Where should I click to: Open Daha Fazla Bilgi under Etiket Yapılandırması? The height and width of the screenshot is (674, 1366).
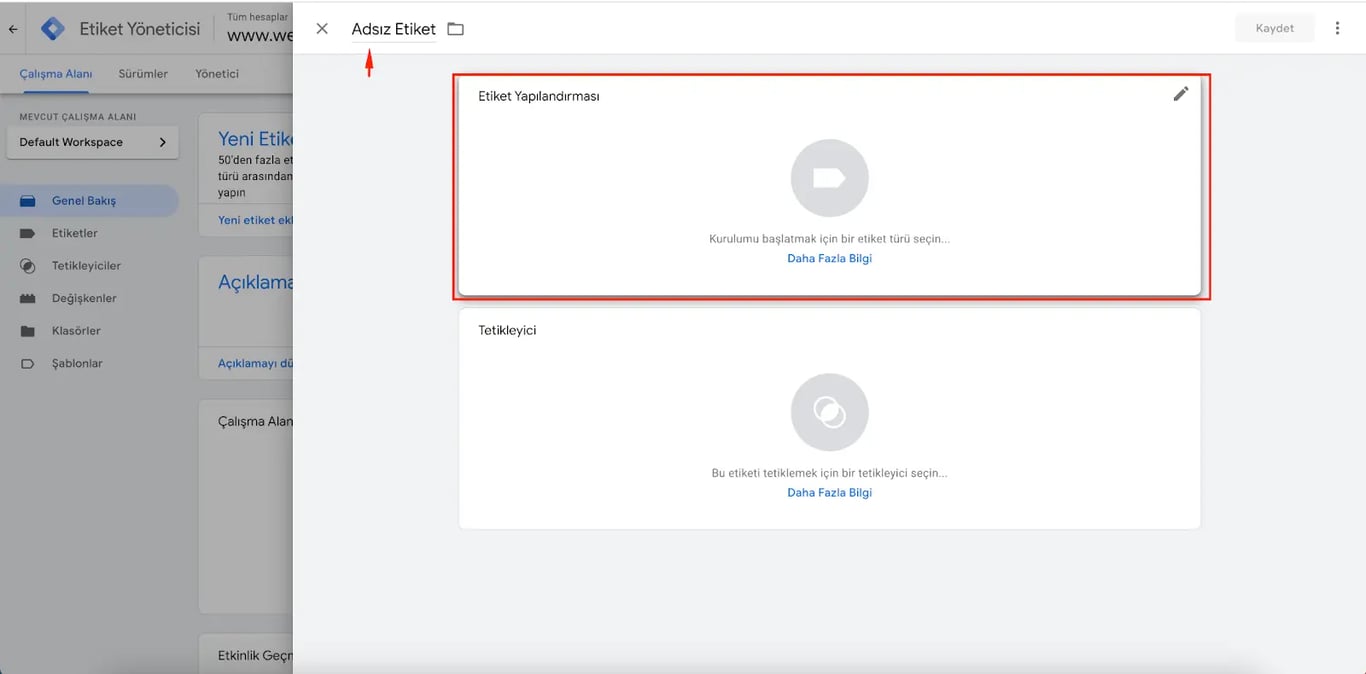coord(829,257)
